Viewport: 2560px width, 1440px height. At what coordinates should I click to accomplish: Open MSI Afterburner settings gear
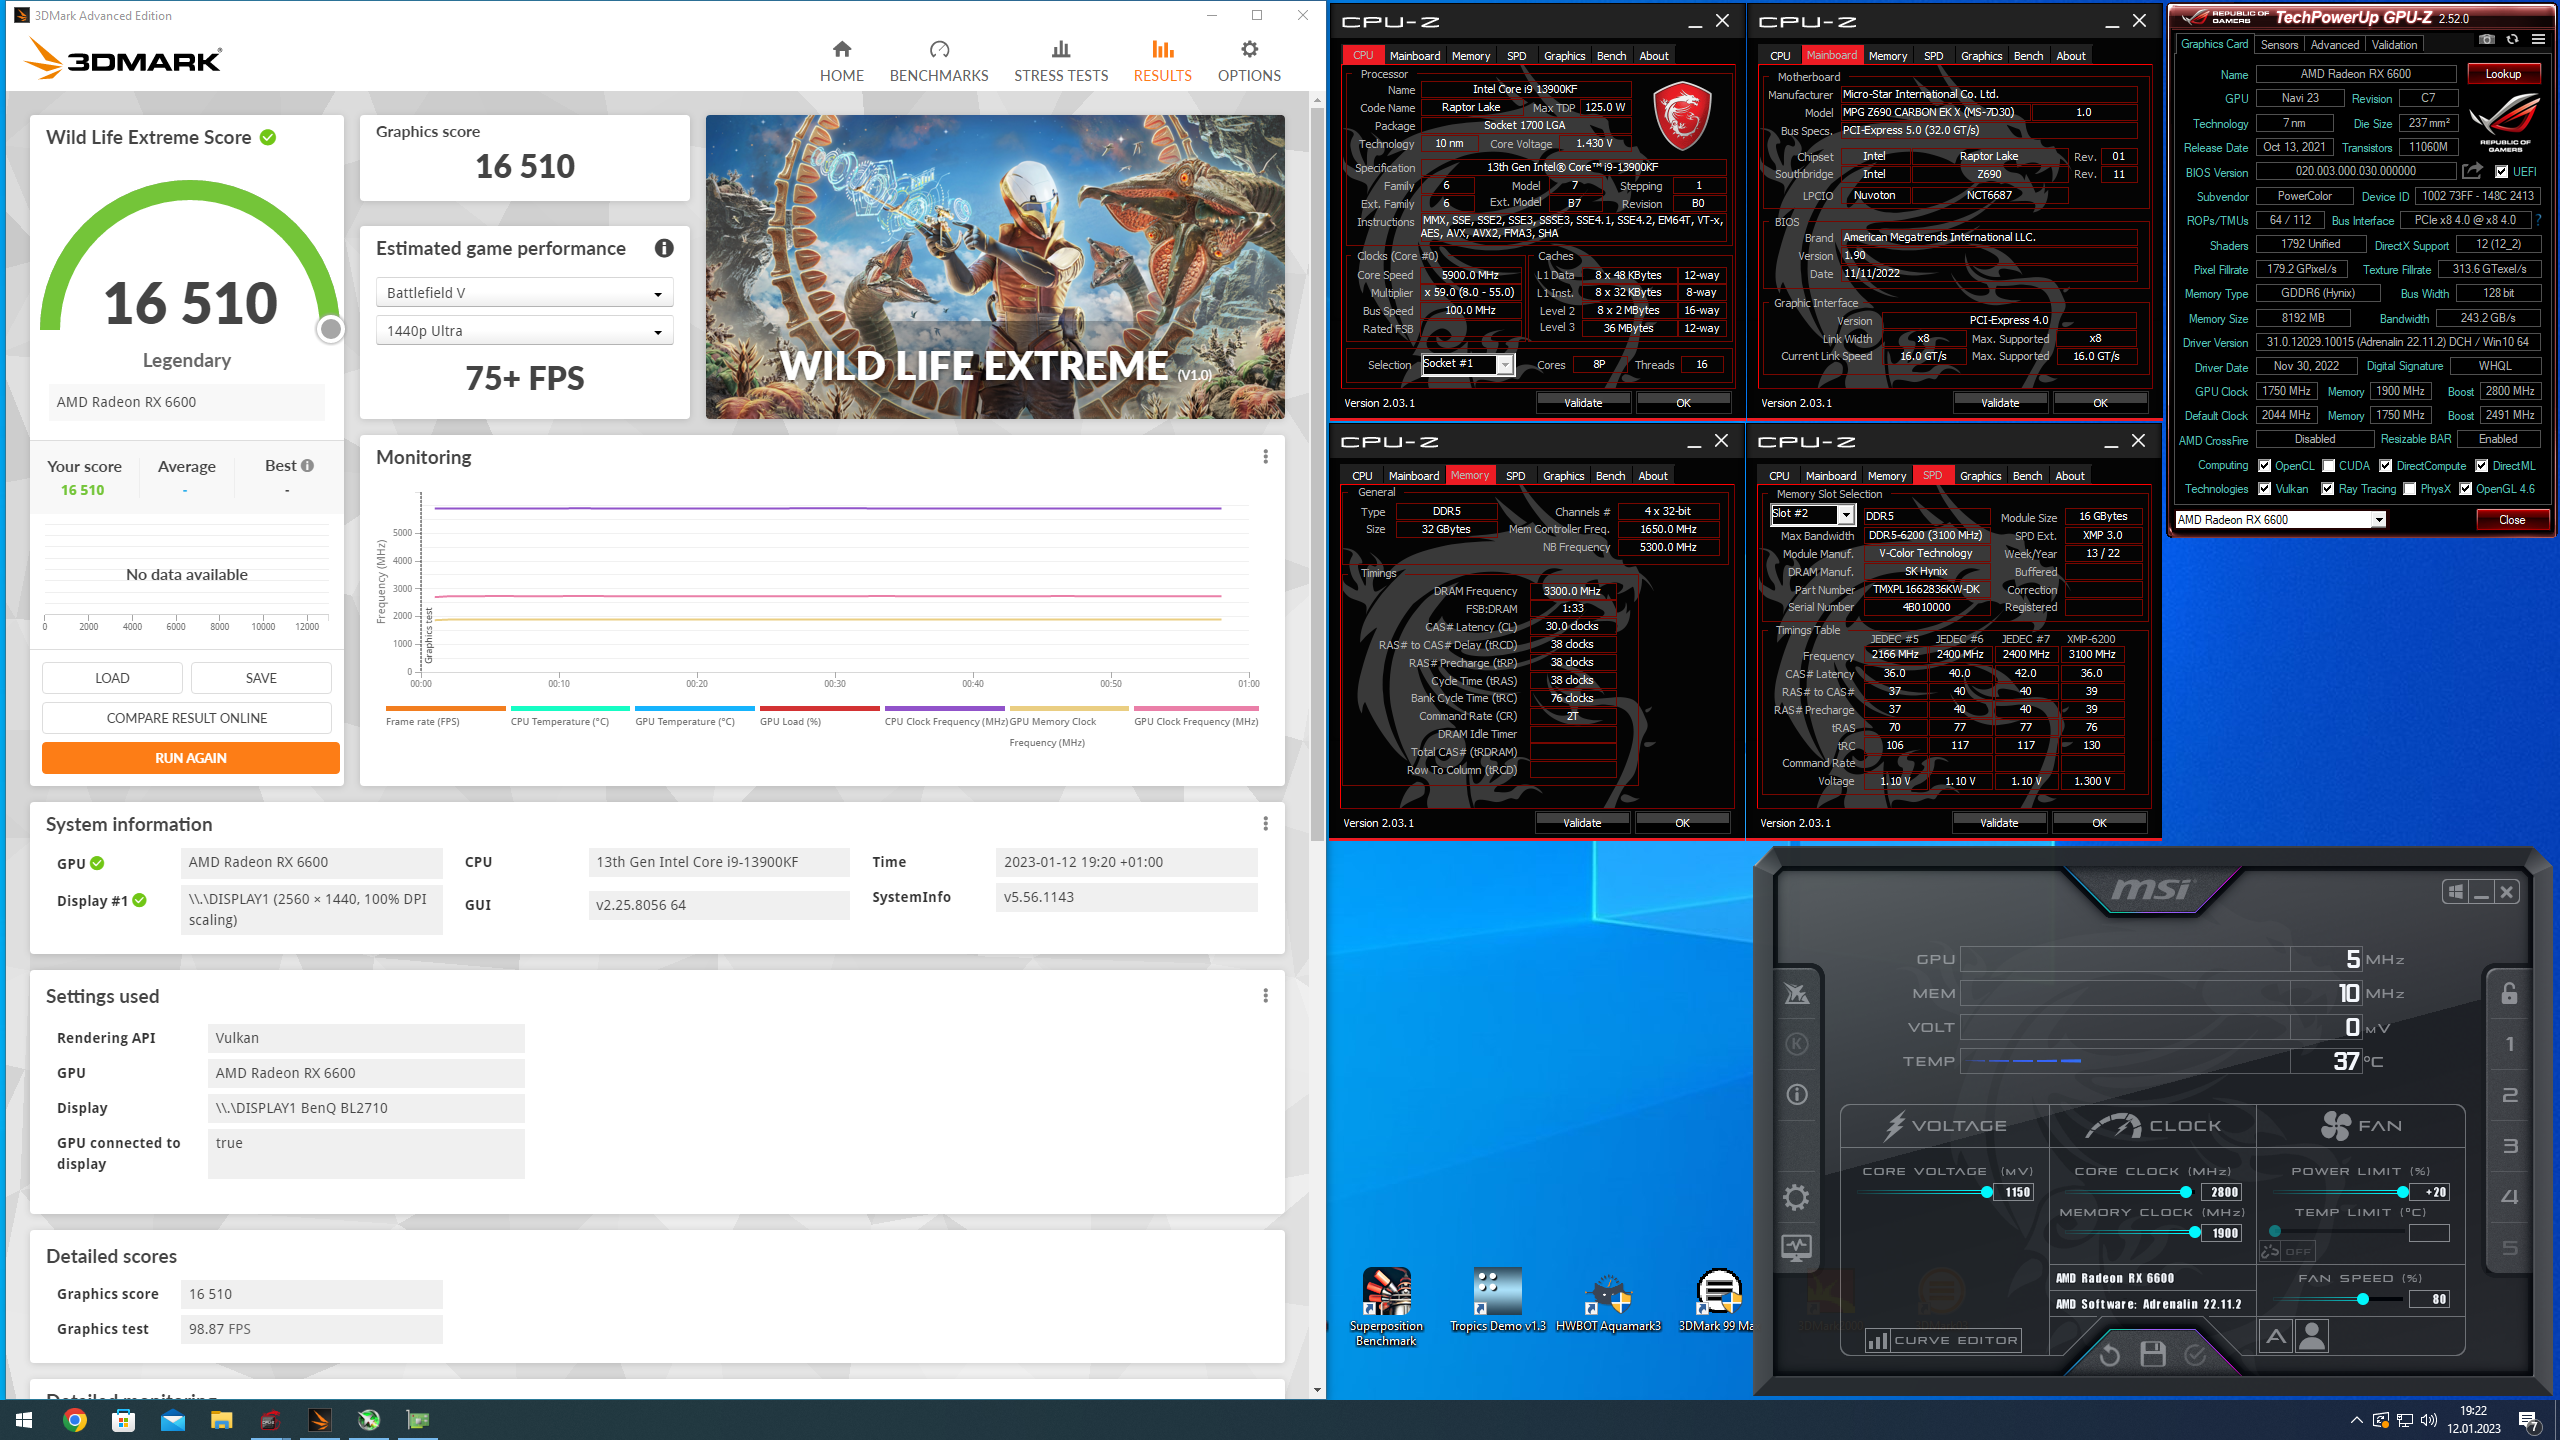[1797, 1197]
